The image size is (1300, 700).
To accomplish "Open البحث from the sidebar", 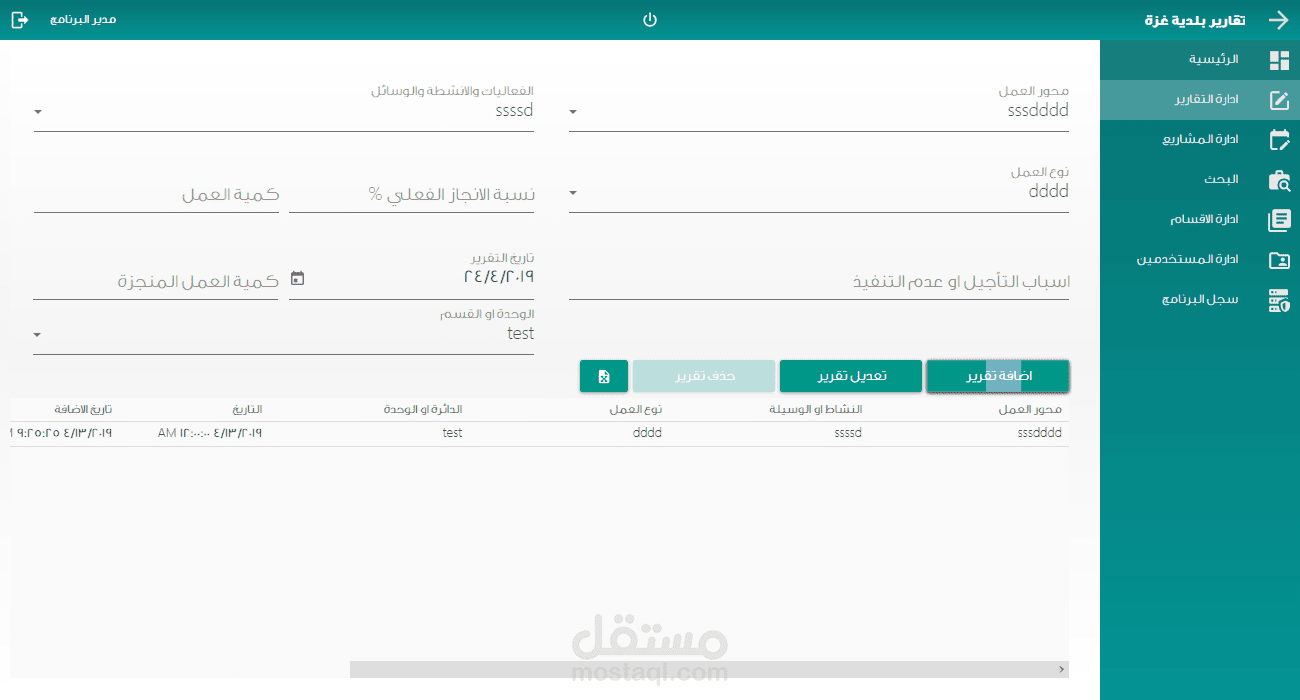I will coord(1200,180).
